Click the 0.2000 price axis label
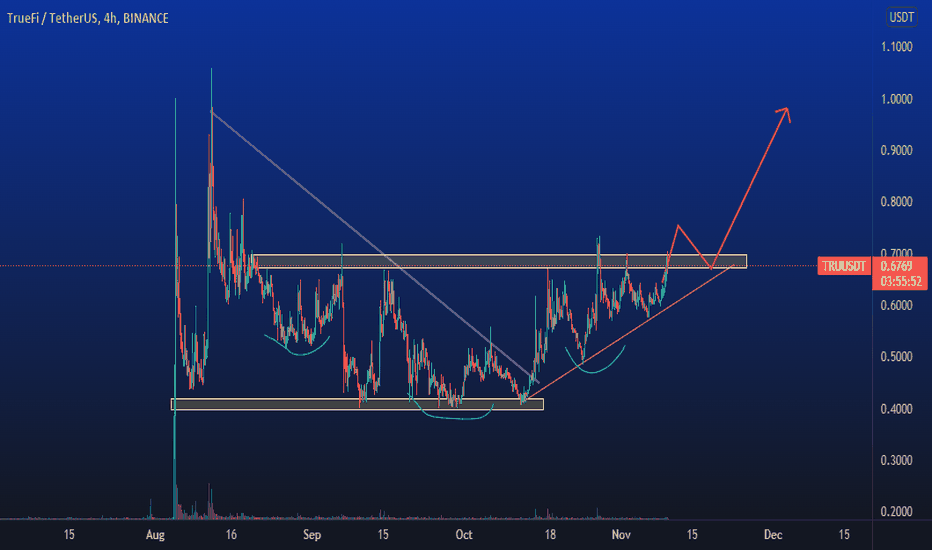This screenshot has width=932, height=550. 896,511
